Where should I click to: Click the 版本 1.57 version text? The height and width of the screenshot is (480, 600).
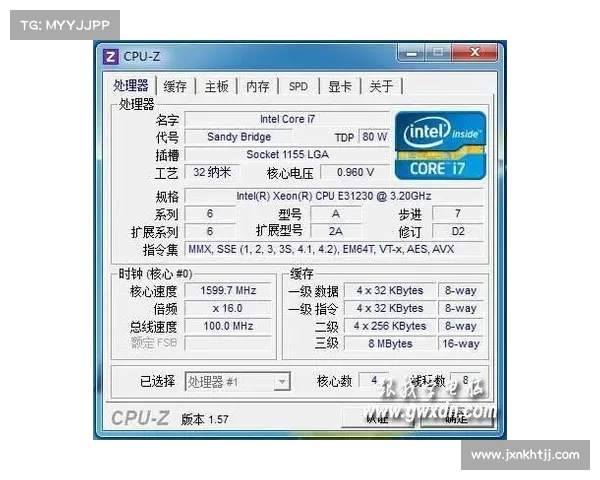click(205, 419)
